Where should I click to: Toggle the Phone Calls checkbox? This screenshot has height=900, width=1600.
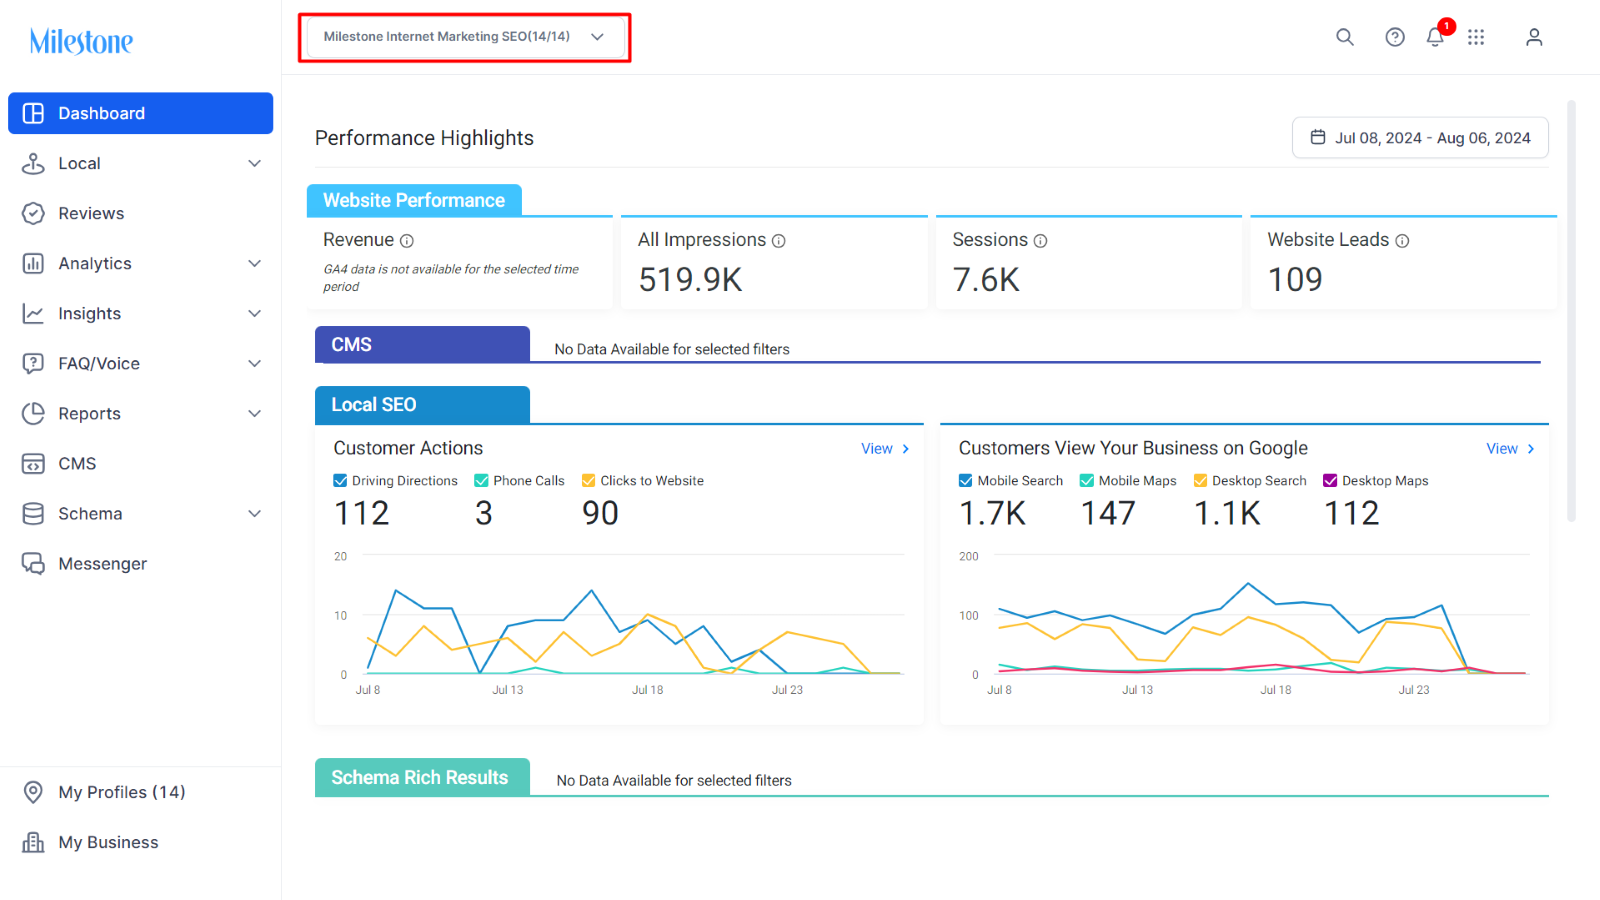pyautogui.click(x=481, y=481)
